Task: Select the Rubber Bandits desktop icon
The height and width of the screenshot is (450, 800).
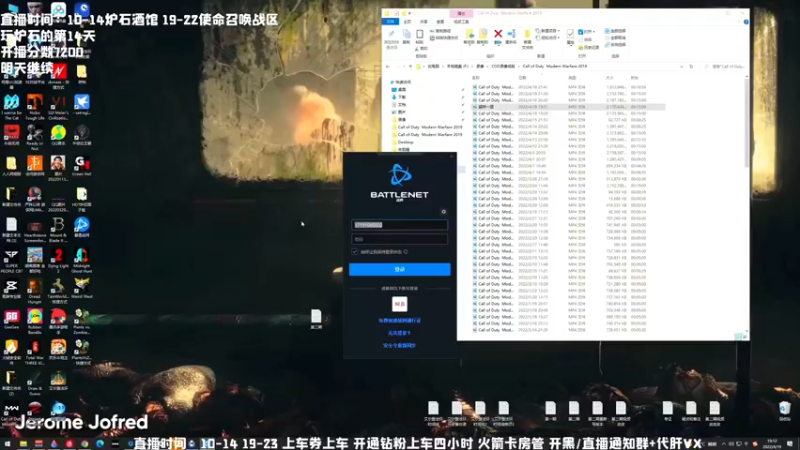Action: tap(35, 321)
